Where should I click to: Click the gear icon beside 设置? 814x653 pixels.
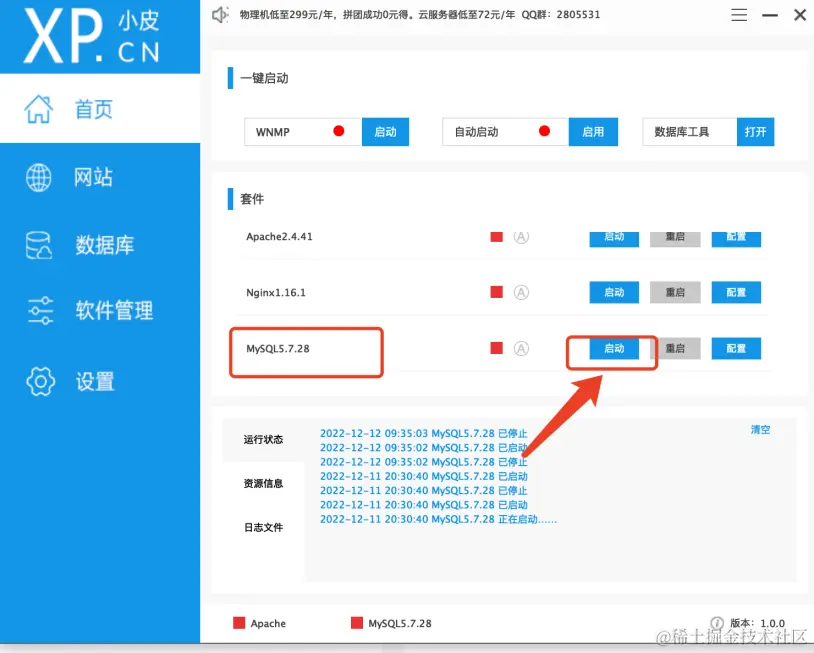[40, 382]
